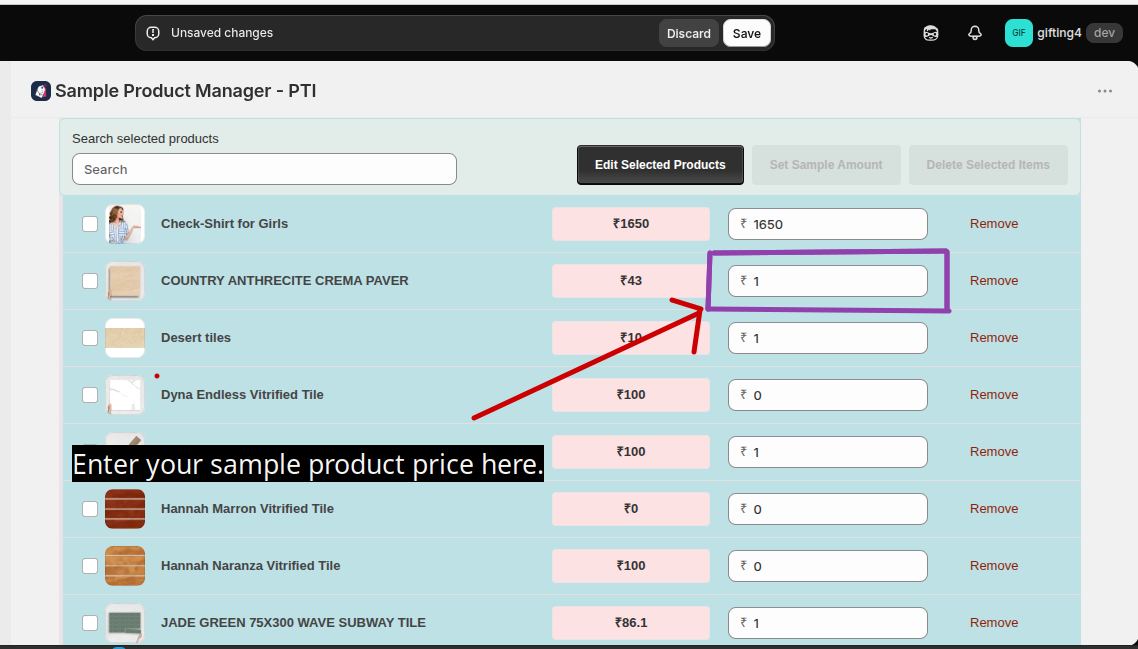Check the Hannah Naranza Vitrified Tile checkbox

tap(90, 566)
